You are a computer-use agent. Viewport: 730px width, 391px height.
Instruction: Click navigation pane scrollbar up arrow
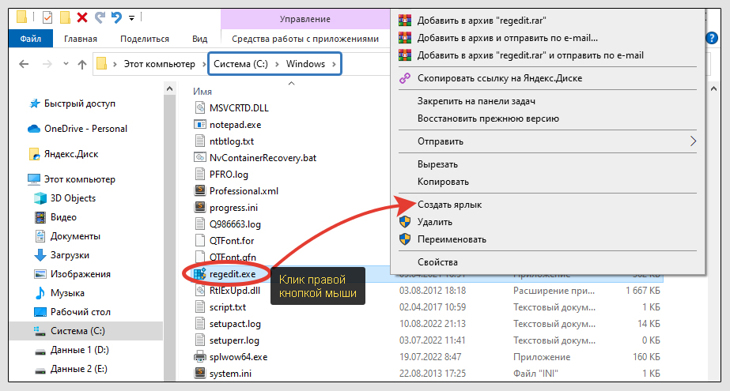[x=170, y=88]
